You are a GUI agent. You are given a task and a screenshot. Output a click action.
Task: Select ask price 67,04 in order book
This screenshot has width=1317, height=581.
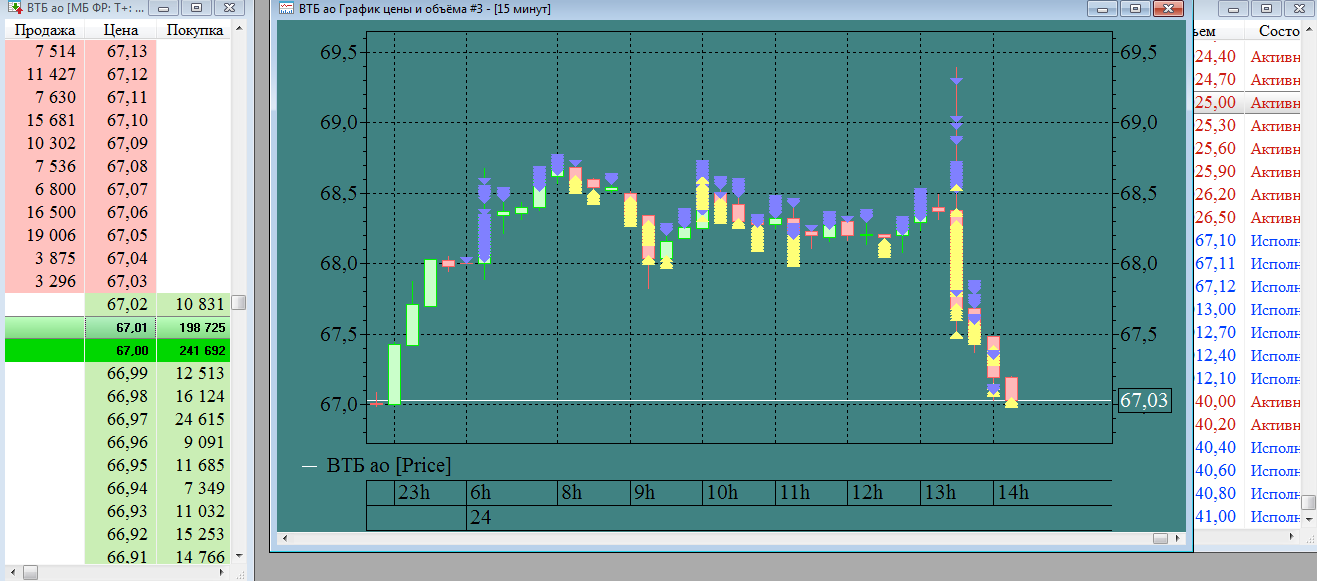pos(127,258)
